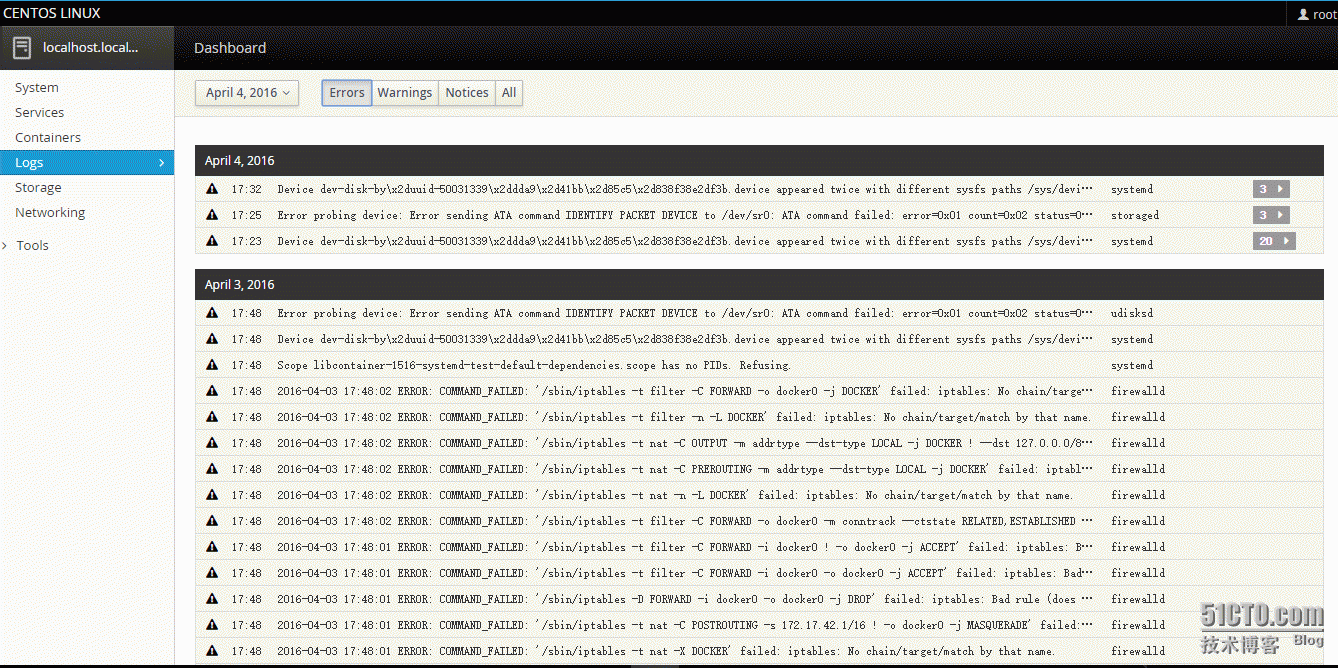The width and height of the screenshot is (1338, 668).
Task: Open Containers in the sidebar
Action: (48, 138)
